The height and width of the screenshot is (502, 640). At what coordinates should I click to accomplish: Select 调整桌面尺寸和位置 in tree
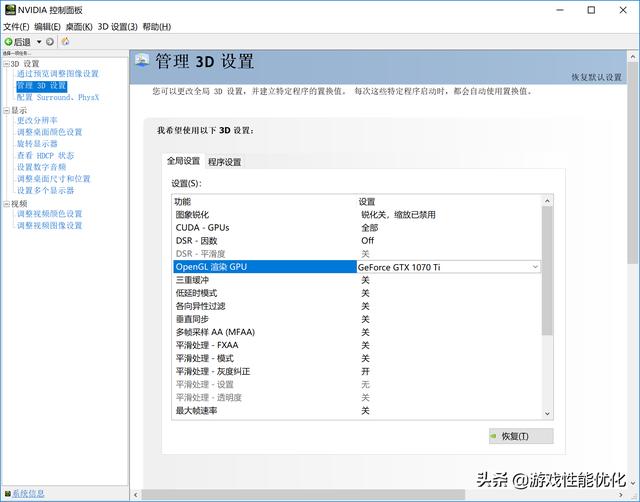[53, 179]
